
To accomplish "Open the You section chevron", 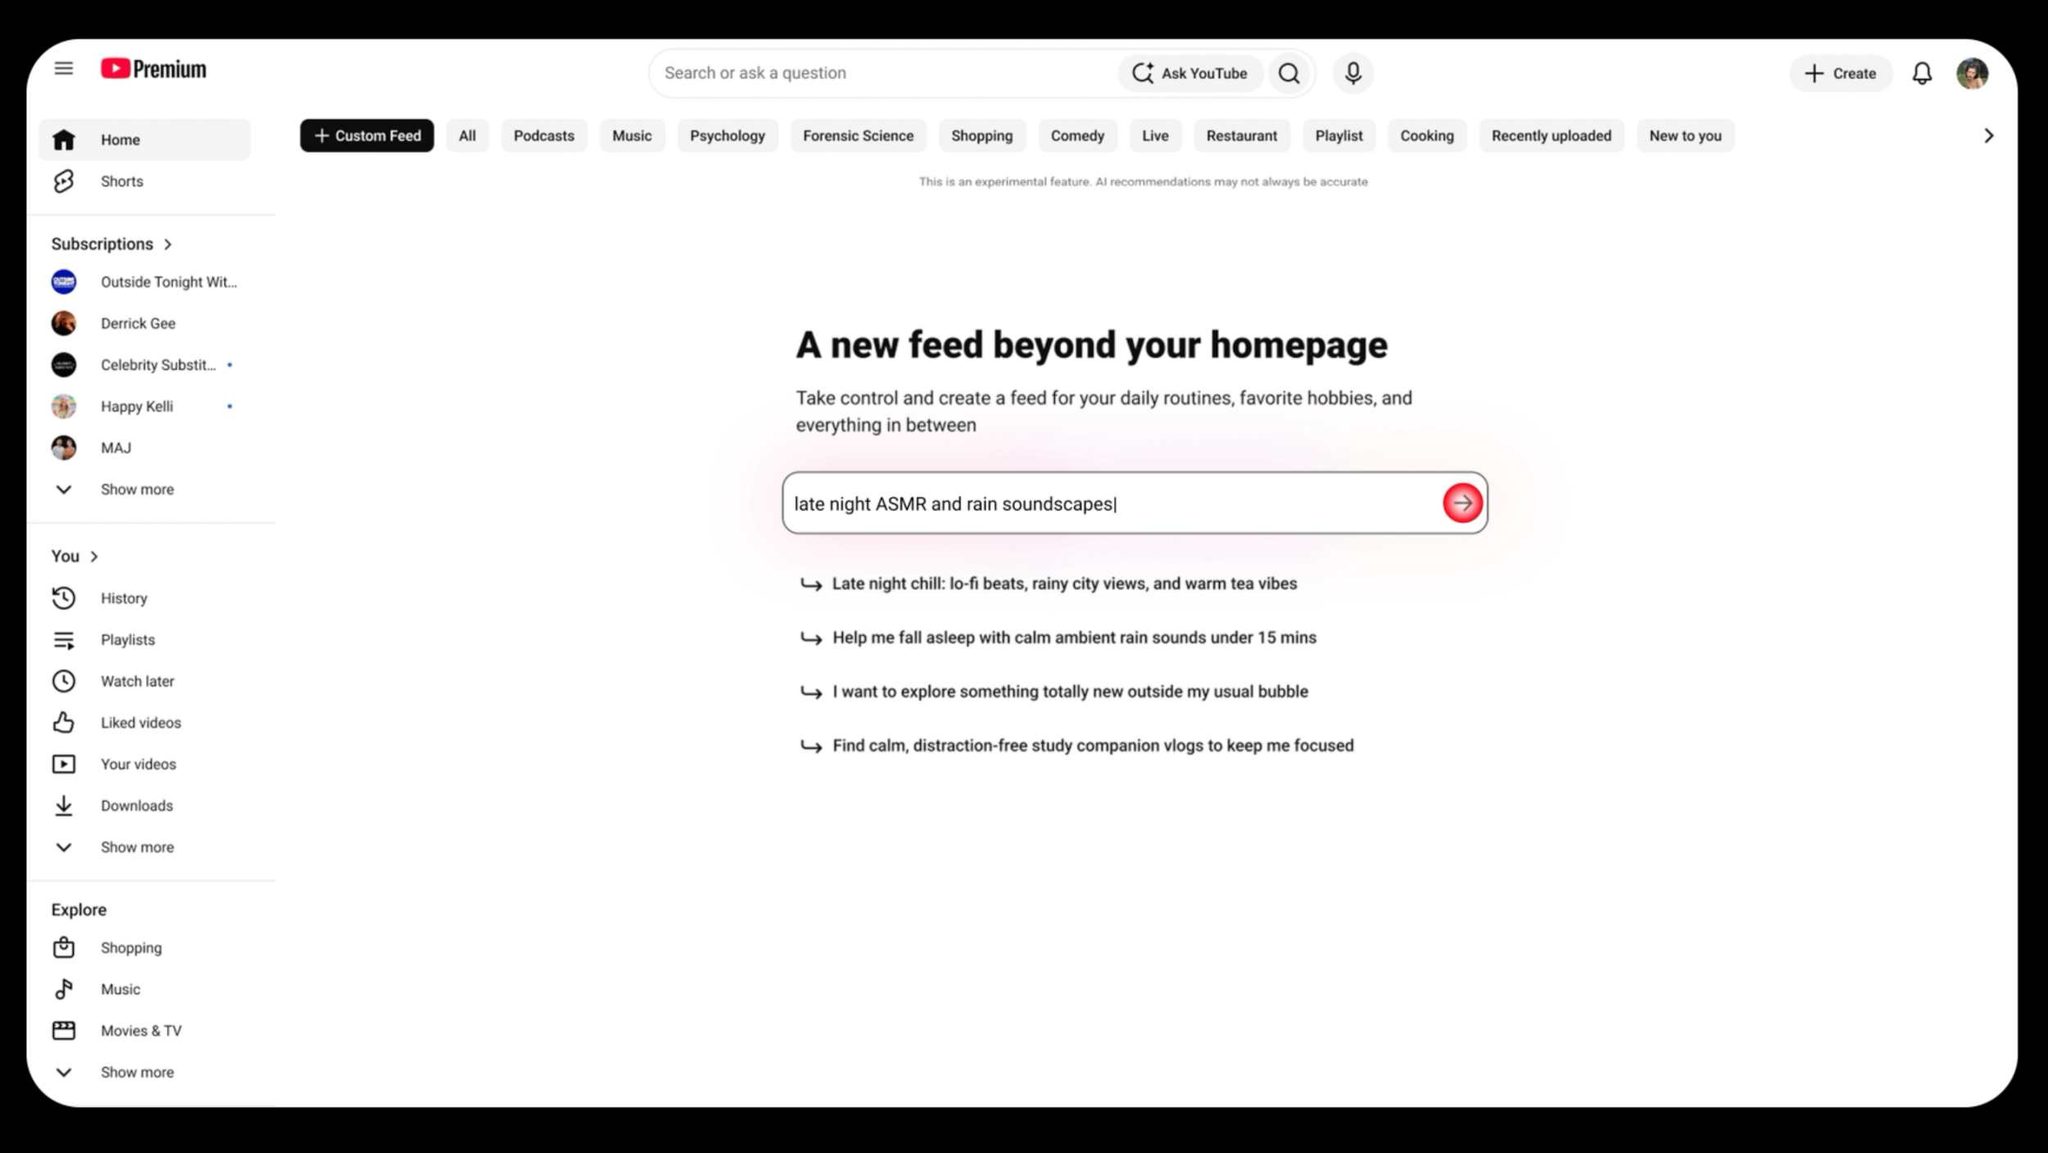I will (94, 556).
